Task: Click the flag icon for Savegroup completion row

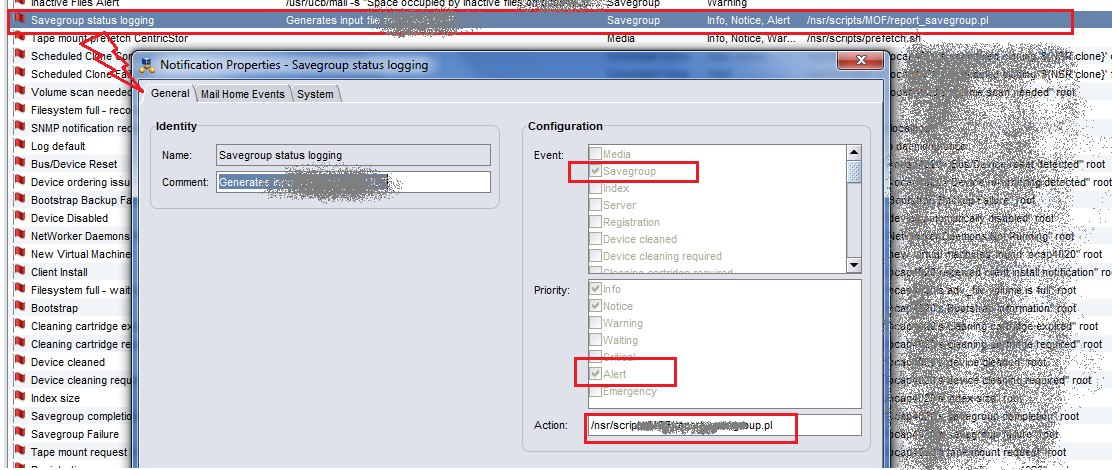Action: tap(20, 416)
